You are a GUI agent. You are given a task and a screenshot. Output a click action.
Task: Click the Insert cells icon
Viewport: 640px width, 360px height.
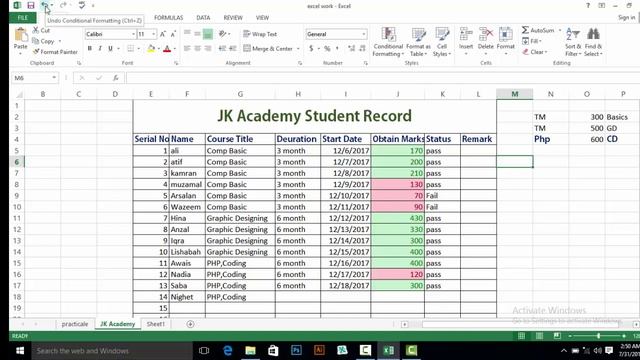(x=466, y=35)
